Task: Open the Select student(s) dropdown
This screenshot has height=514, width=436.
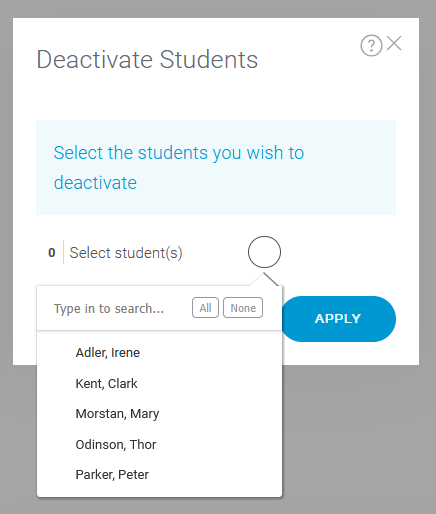Action: tap(126, 253)
